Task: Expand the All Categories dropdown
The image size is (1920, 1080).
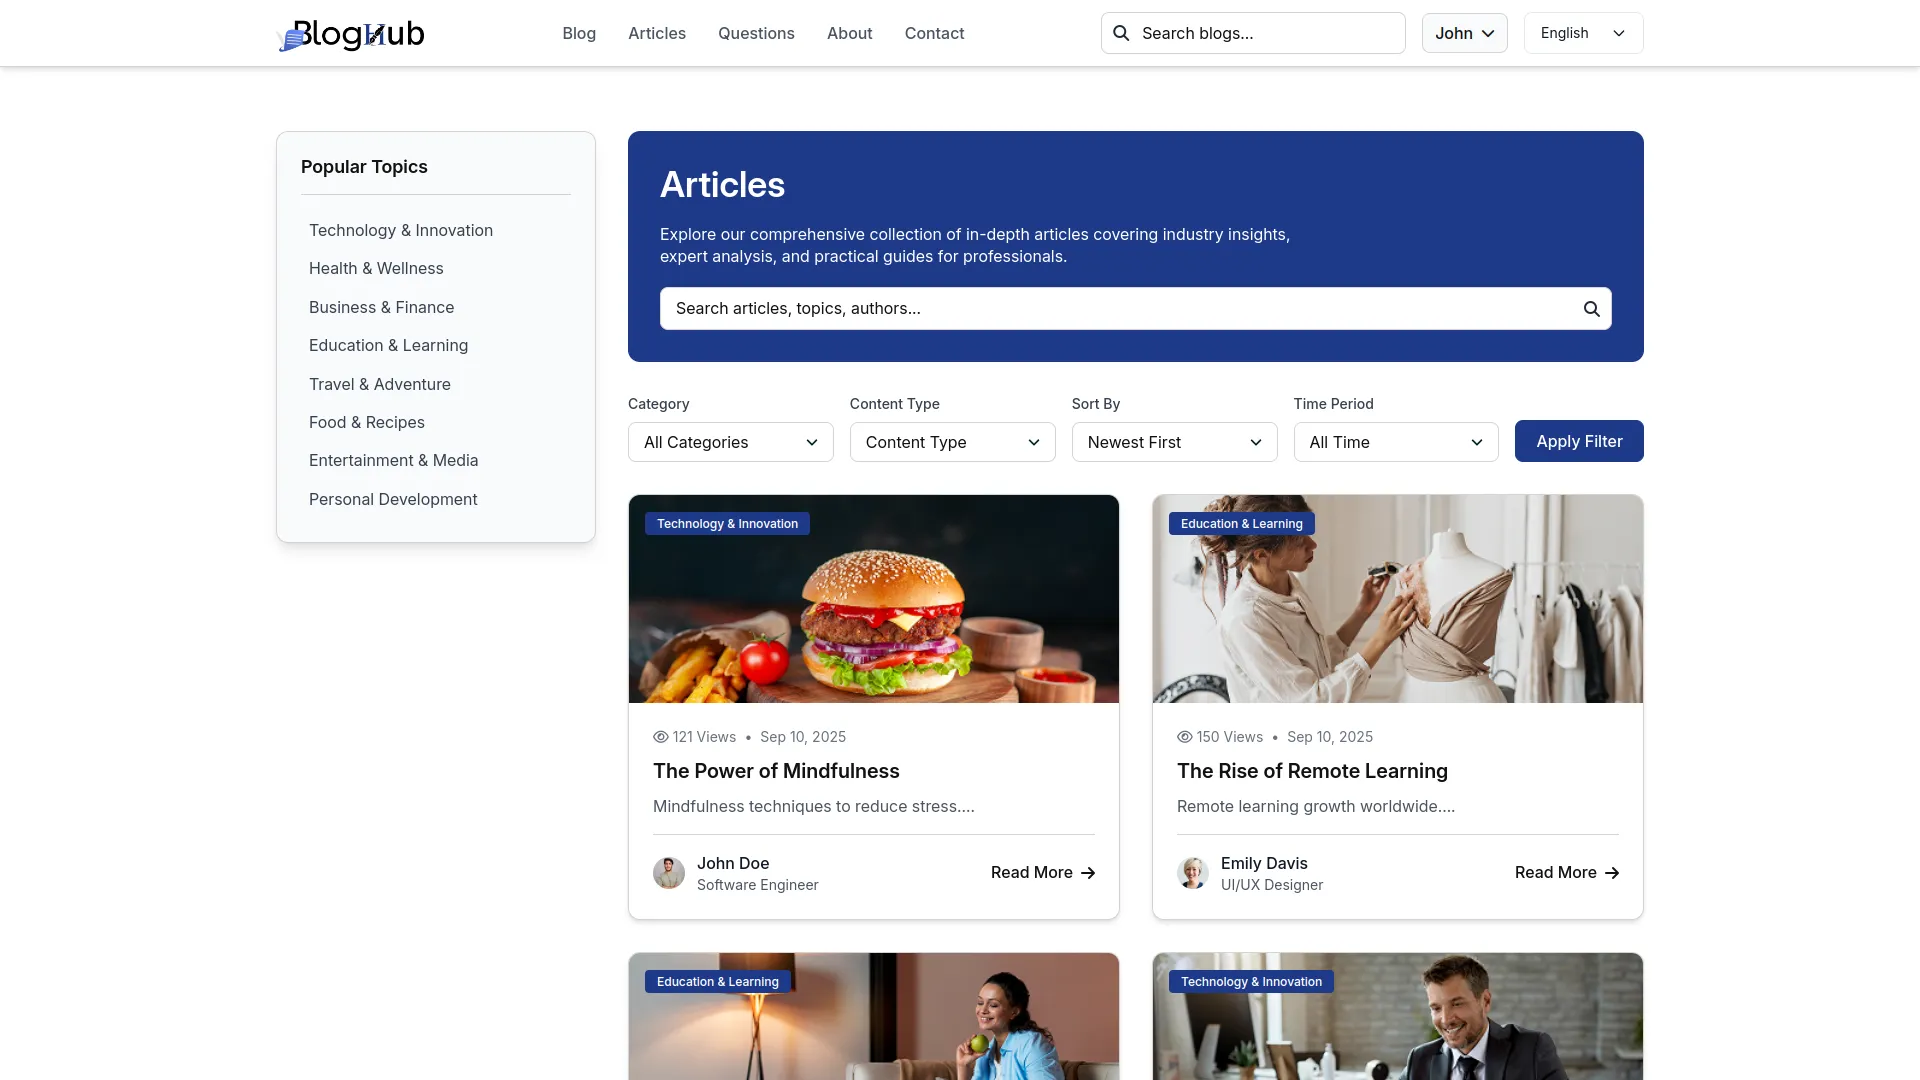Action: 729,442
